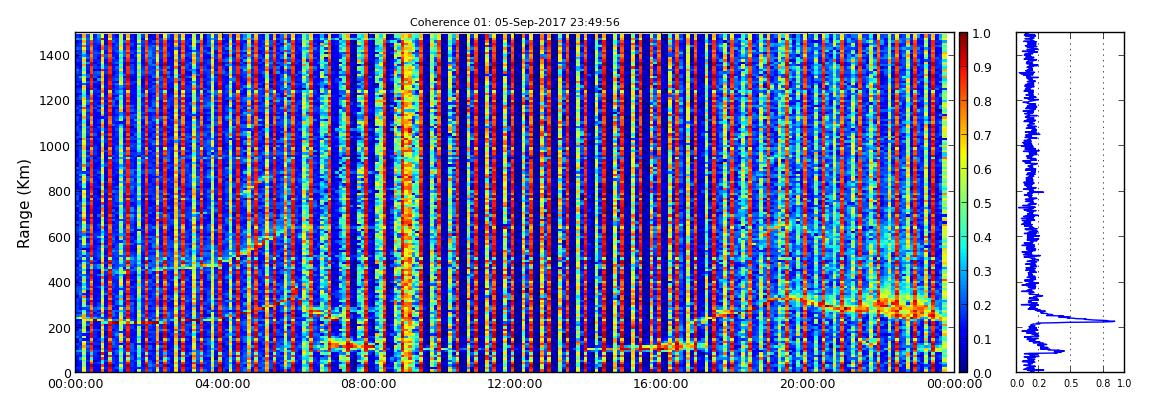The image size is (1150, 407).
Task: Click the plot title "Coherence 01: 05-Sep-2017 23:49:56"
Action: (514, 23)
